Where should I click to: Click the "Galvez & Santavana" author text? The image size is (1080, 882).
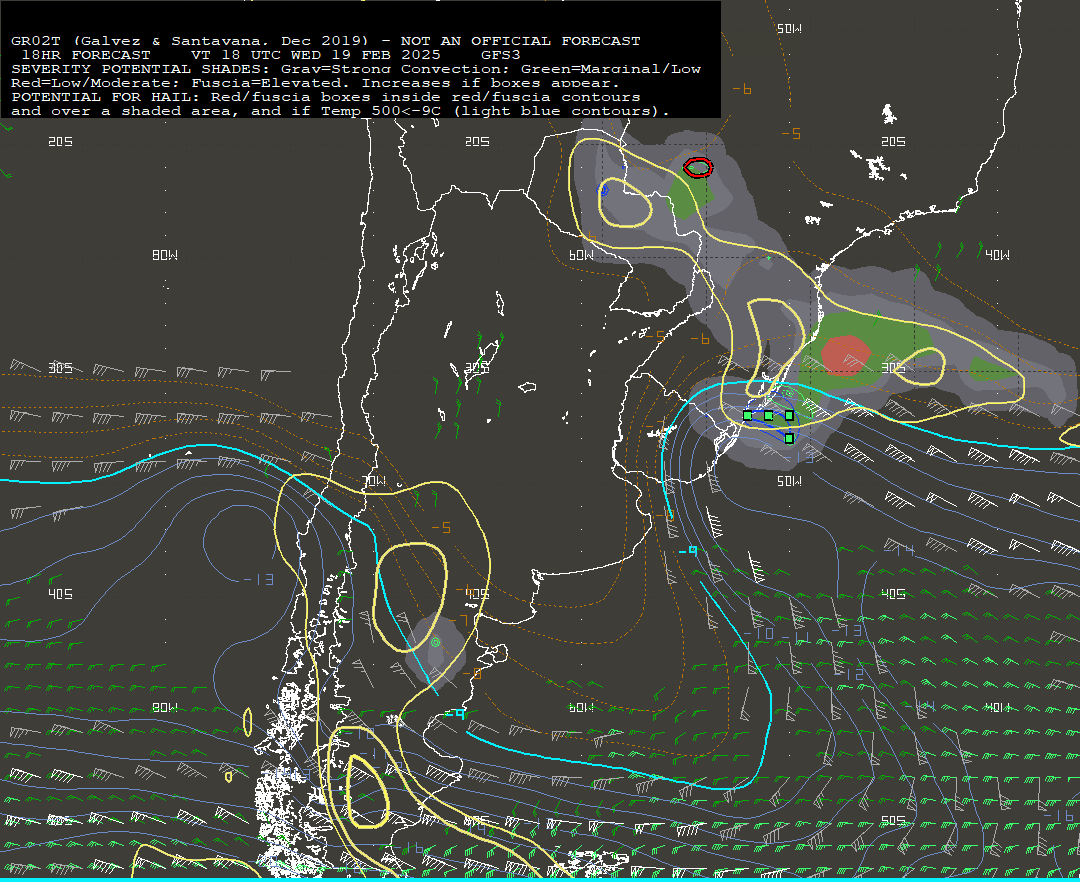pyautogui.click(x=174, y=41)
